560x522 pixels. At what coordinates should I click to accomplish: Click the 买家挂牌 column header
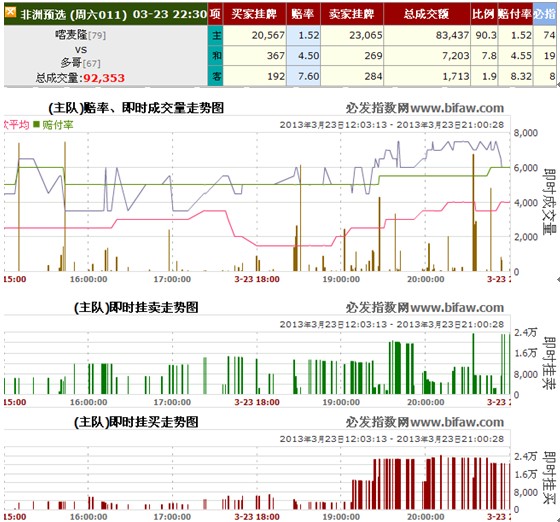point(254,14)
